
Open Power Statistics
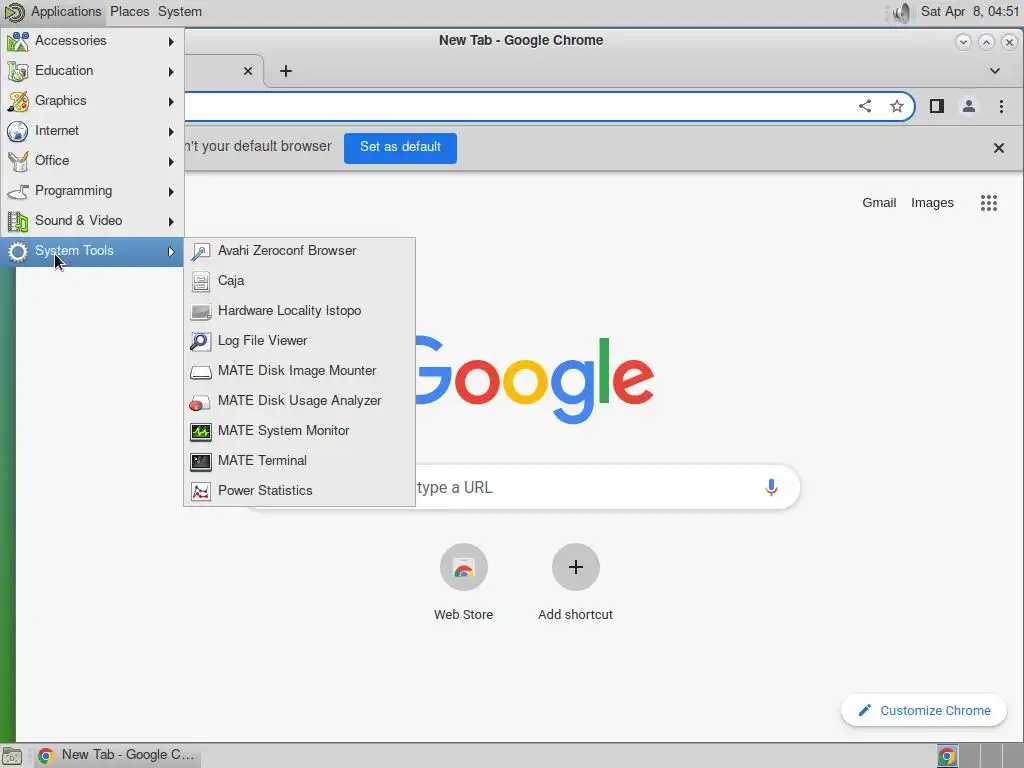click(299, 491)
